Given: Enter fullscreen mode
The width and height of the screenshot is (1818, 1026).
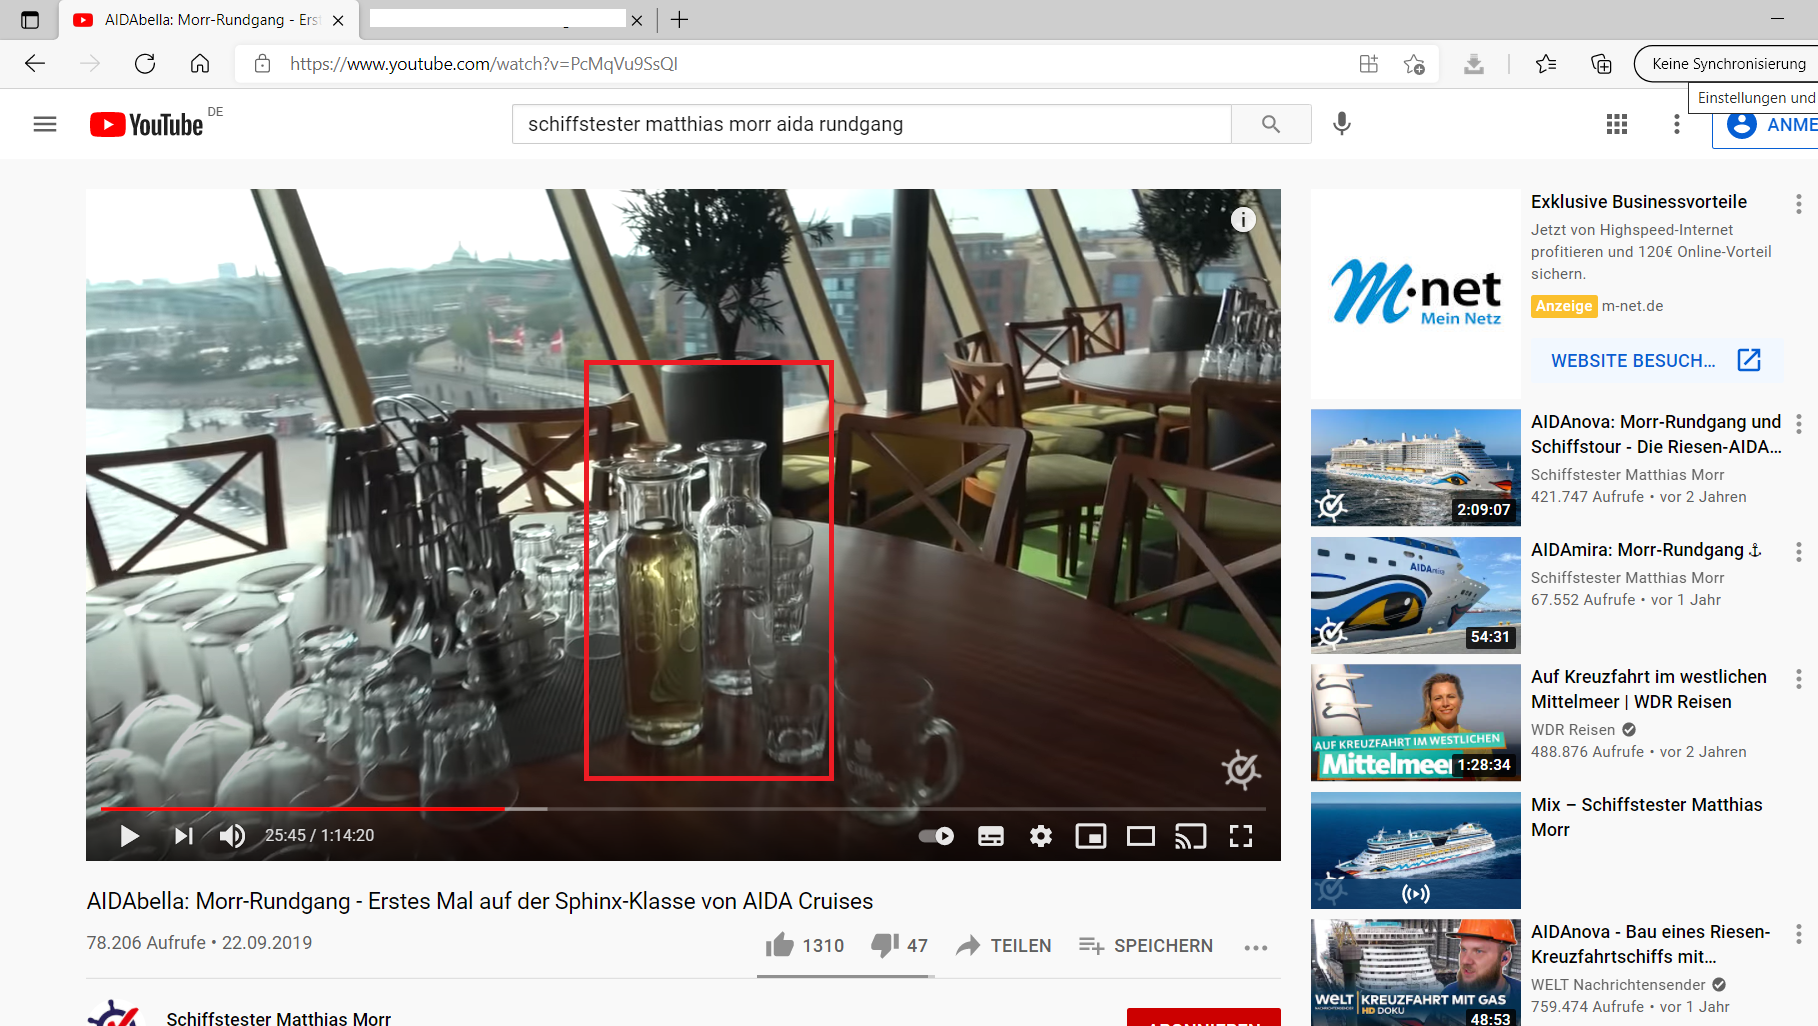Looking at the screenshot, I should 1241,836.
